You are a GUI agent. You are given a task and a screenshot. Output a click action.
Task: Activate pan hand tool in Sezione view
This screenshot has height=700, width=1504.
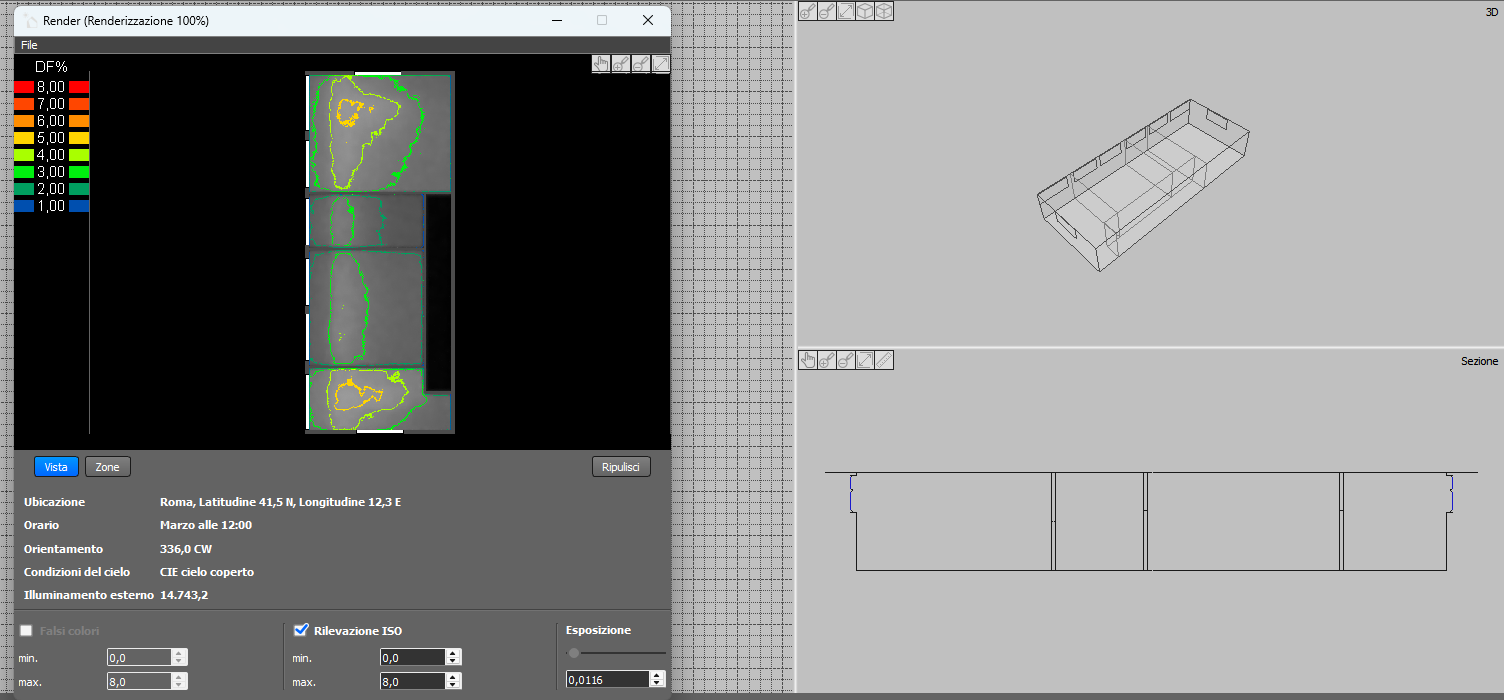[808, 360]
